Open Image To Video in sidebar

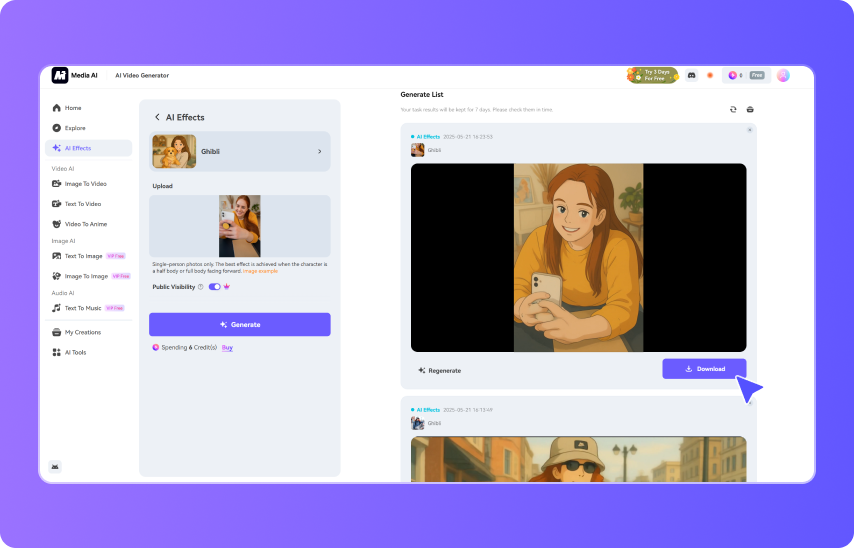click(x=85, y=184)
